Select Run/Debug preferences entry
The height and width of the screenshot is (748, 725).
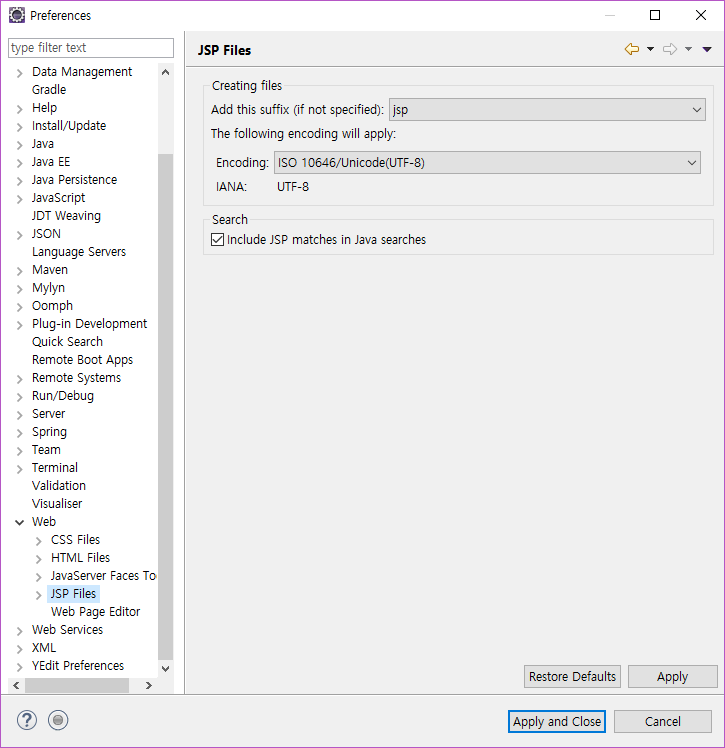pyautogui.click(x=62, y=396)
